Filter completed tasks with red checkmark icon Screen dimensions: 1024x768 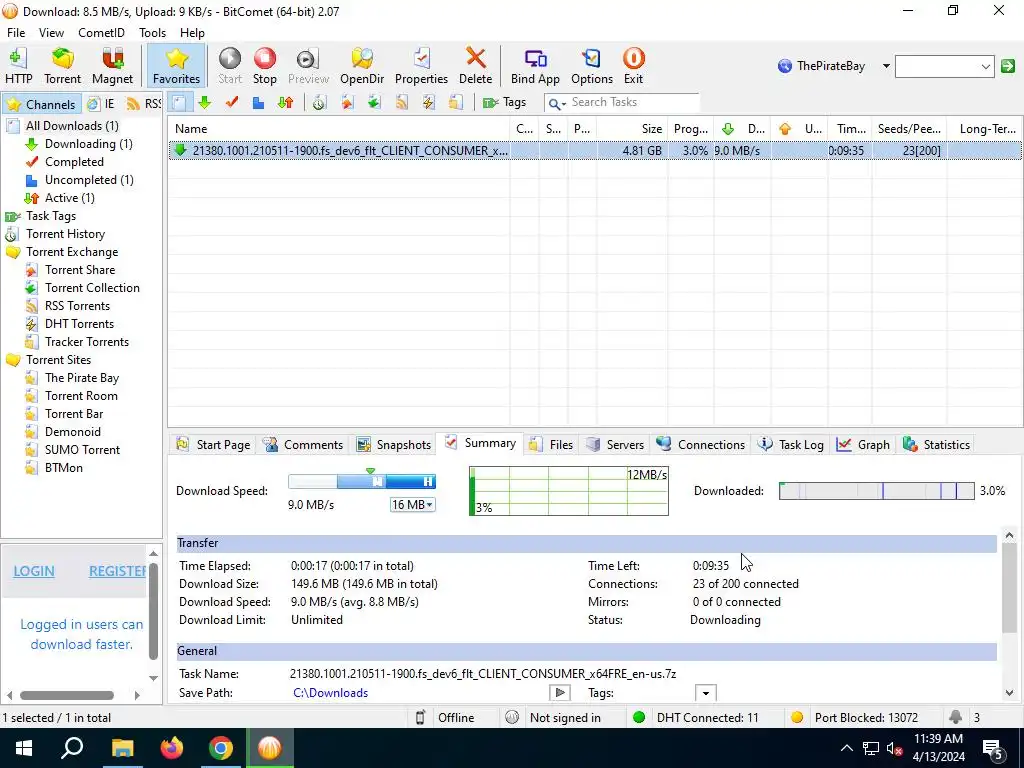pos(232,103)
